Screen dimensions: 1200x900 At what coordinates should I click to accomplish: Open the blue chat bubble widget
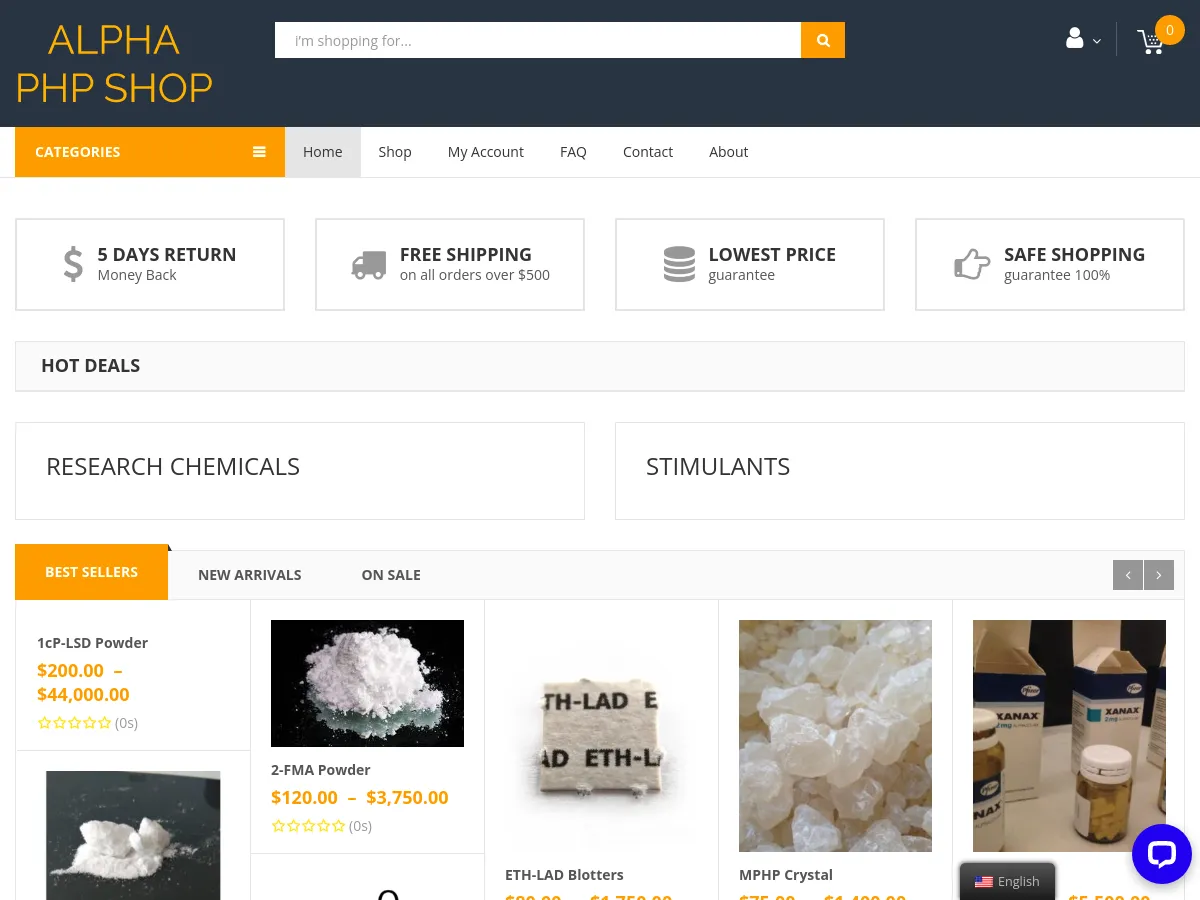click(x=1161, y=854)
